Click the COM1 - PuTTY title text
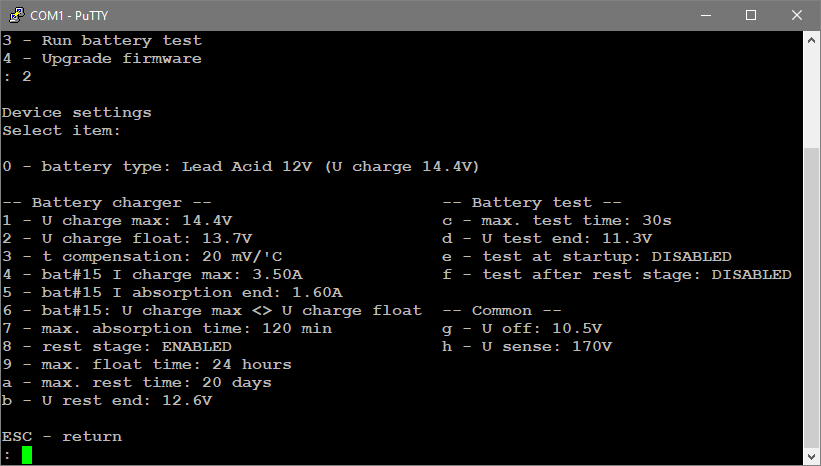This screenshot has height=466, width=821. [x=69, y=16]
